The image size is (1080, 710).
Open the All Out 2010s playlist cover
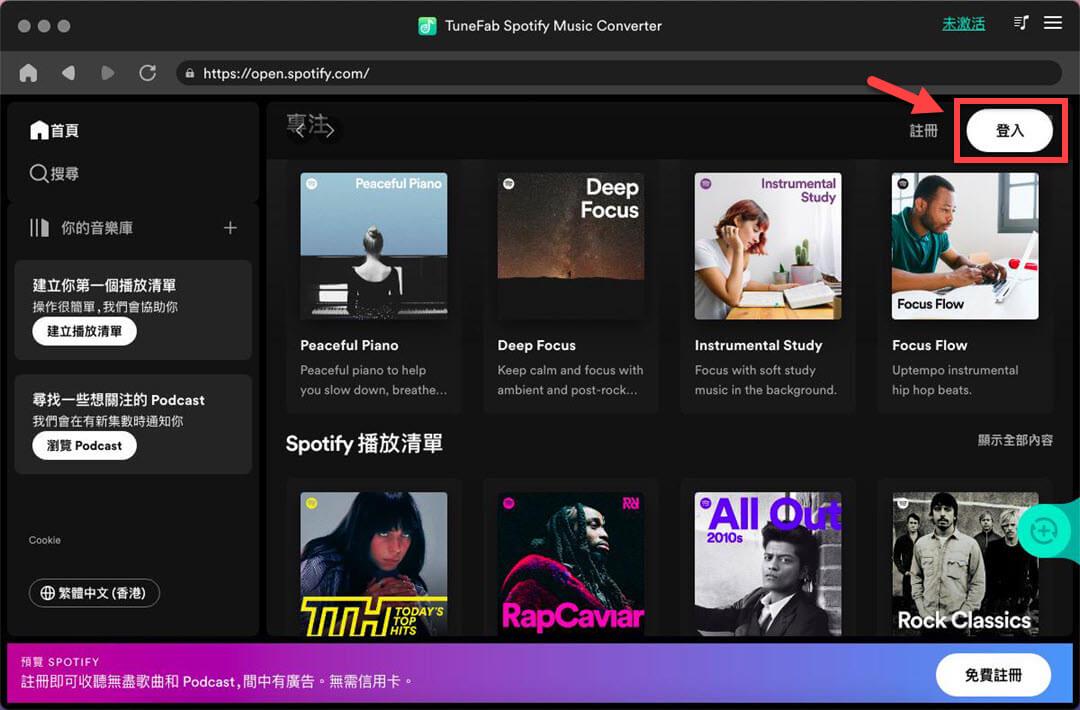[768, 563]
